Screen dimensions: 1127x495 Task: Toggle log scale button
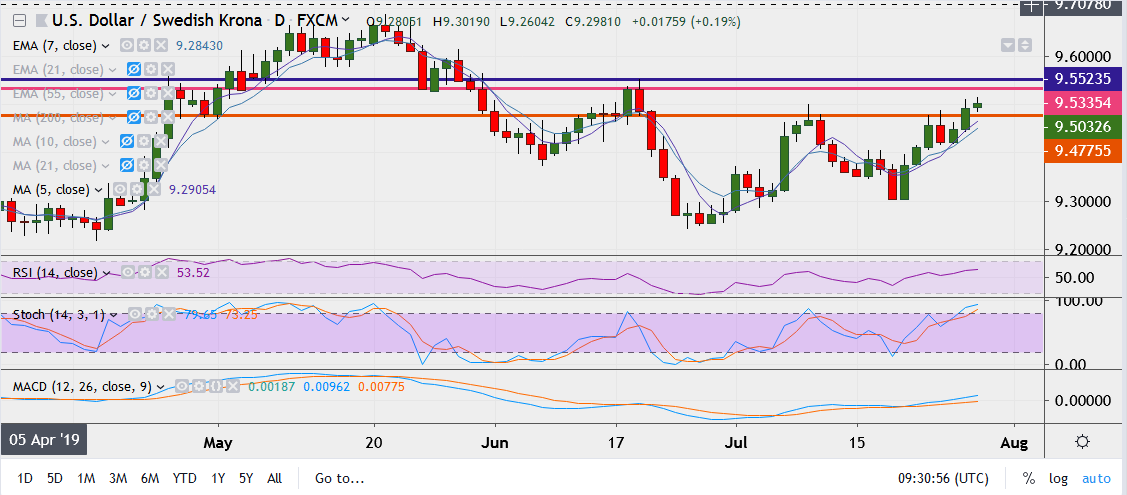click(1058, 478)
